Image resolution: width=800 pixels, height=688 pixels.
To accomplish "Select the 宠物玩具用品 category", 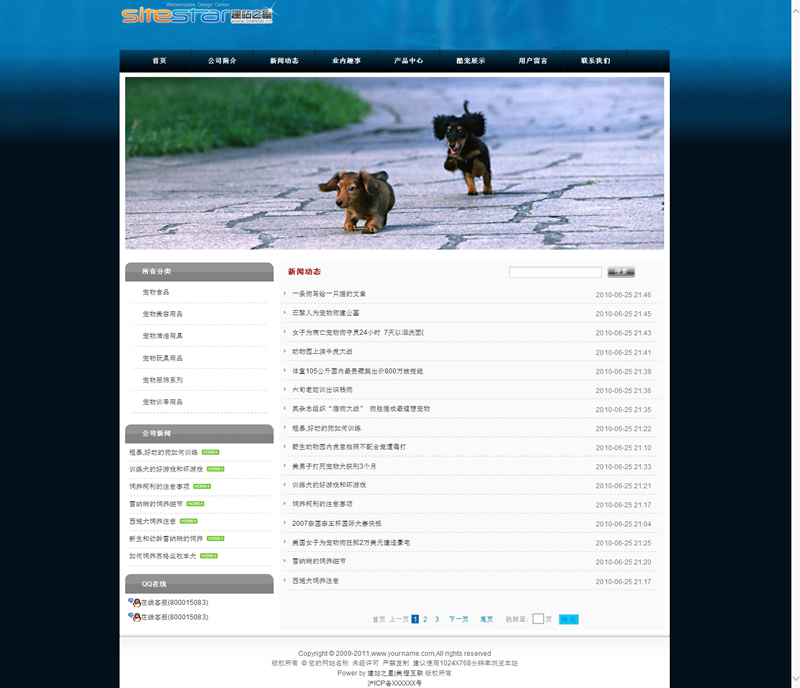I will tap(162, 358).
